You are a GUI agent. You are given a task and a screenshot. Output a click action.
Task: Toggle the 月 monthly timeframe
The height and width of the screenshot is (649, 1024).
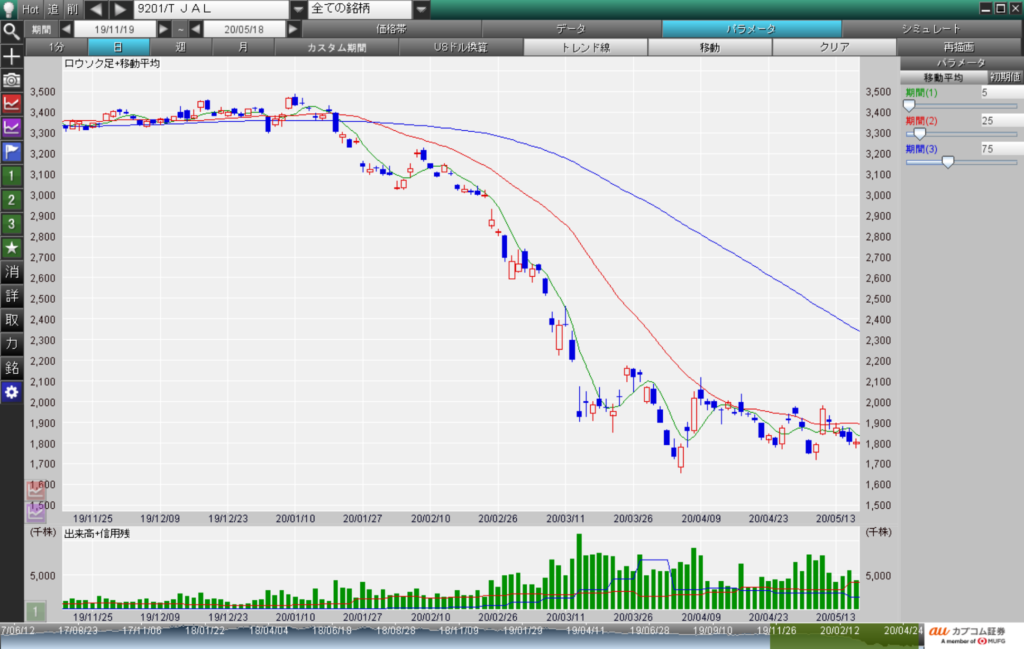[x=243, y=47]
